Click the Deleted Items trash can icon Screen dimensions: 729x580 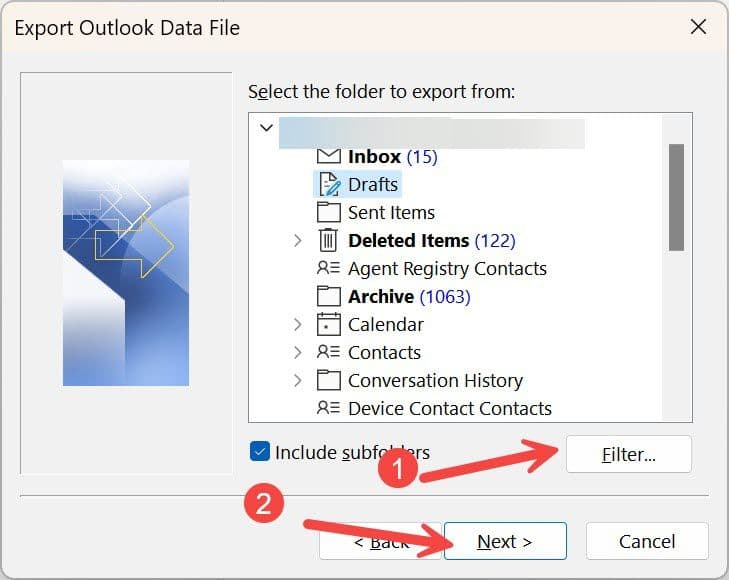coord(328,240)
